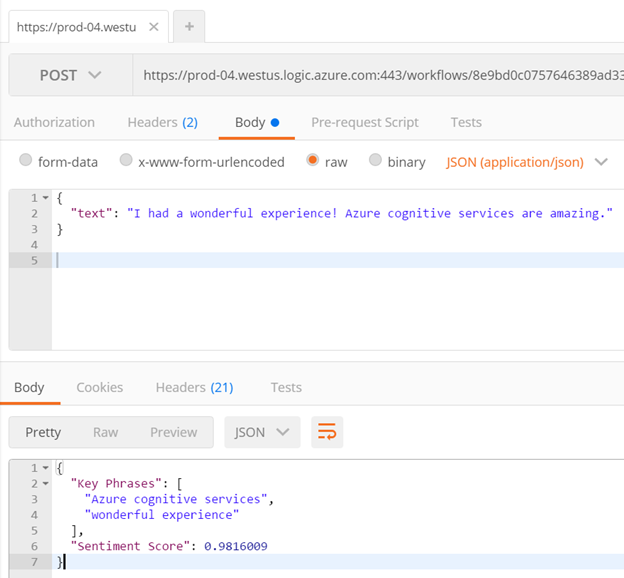Click "wonderful experience" value in response
The image size is (624, 578).
[x=162, y=515]
